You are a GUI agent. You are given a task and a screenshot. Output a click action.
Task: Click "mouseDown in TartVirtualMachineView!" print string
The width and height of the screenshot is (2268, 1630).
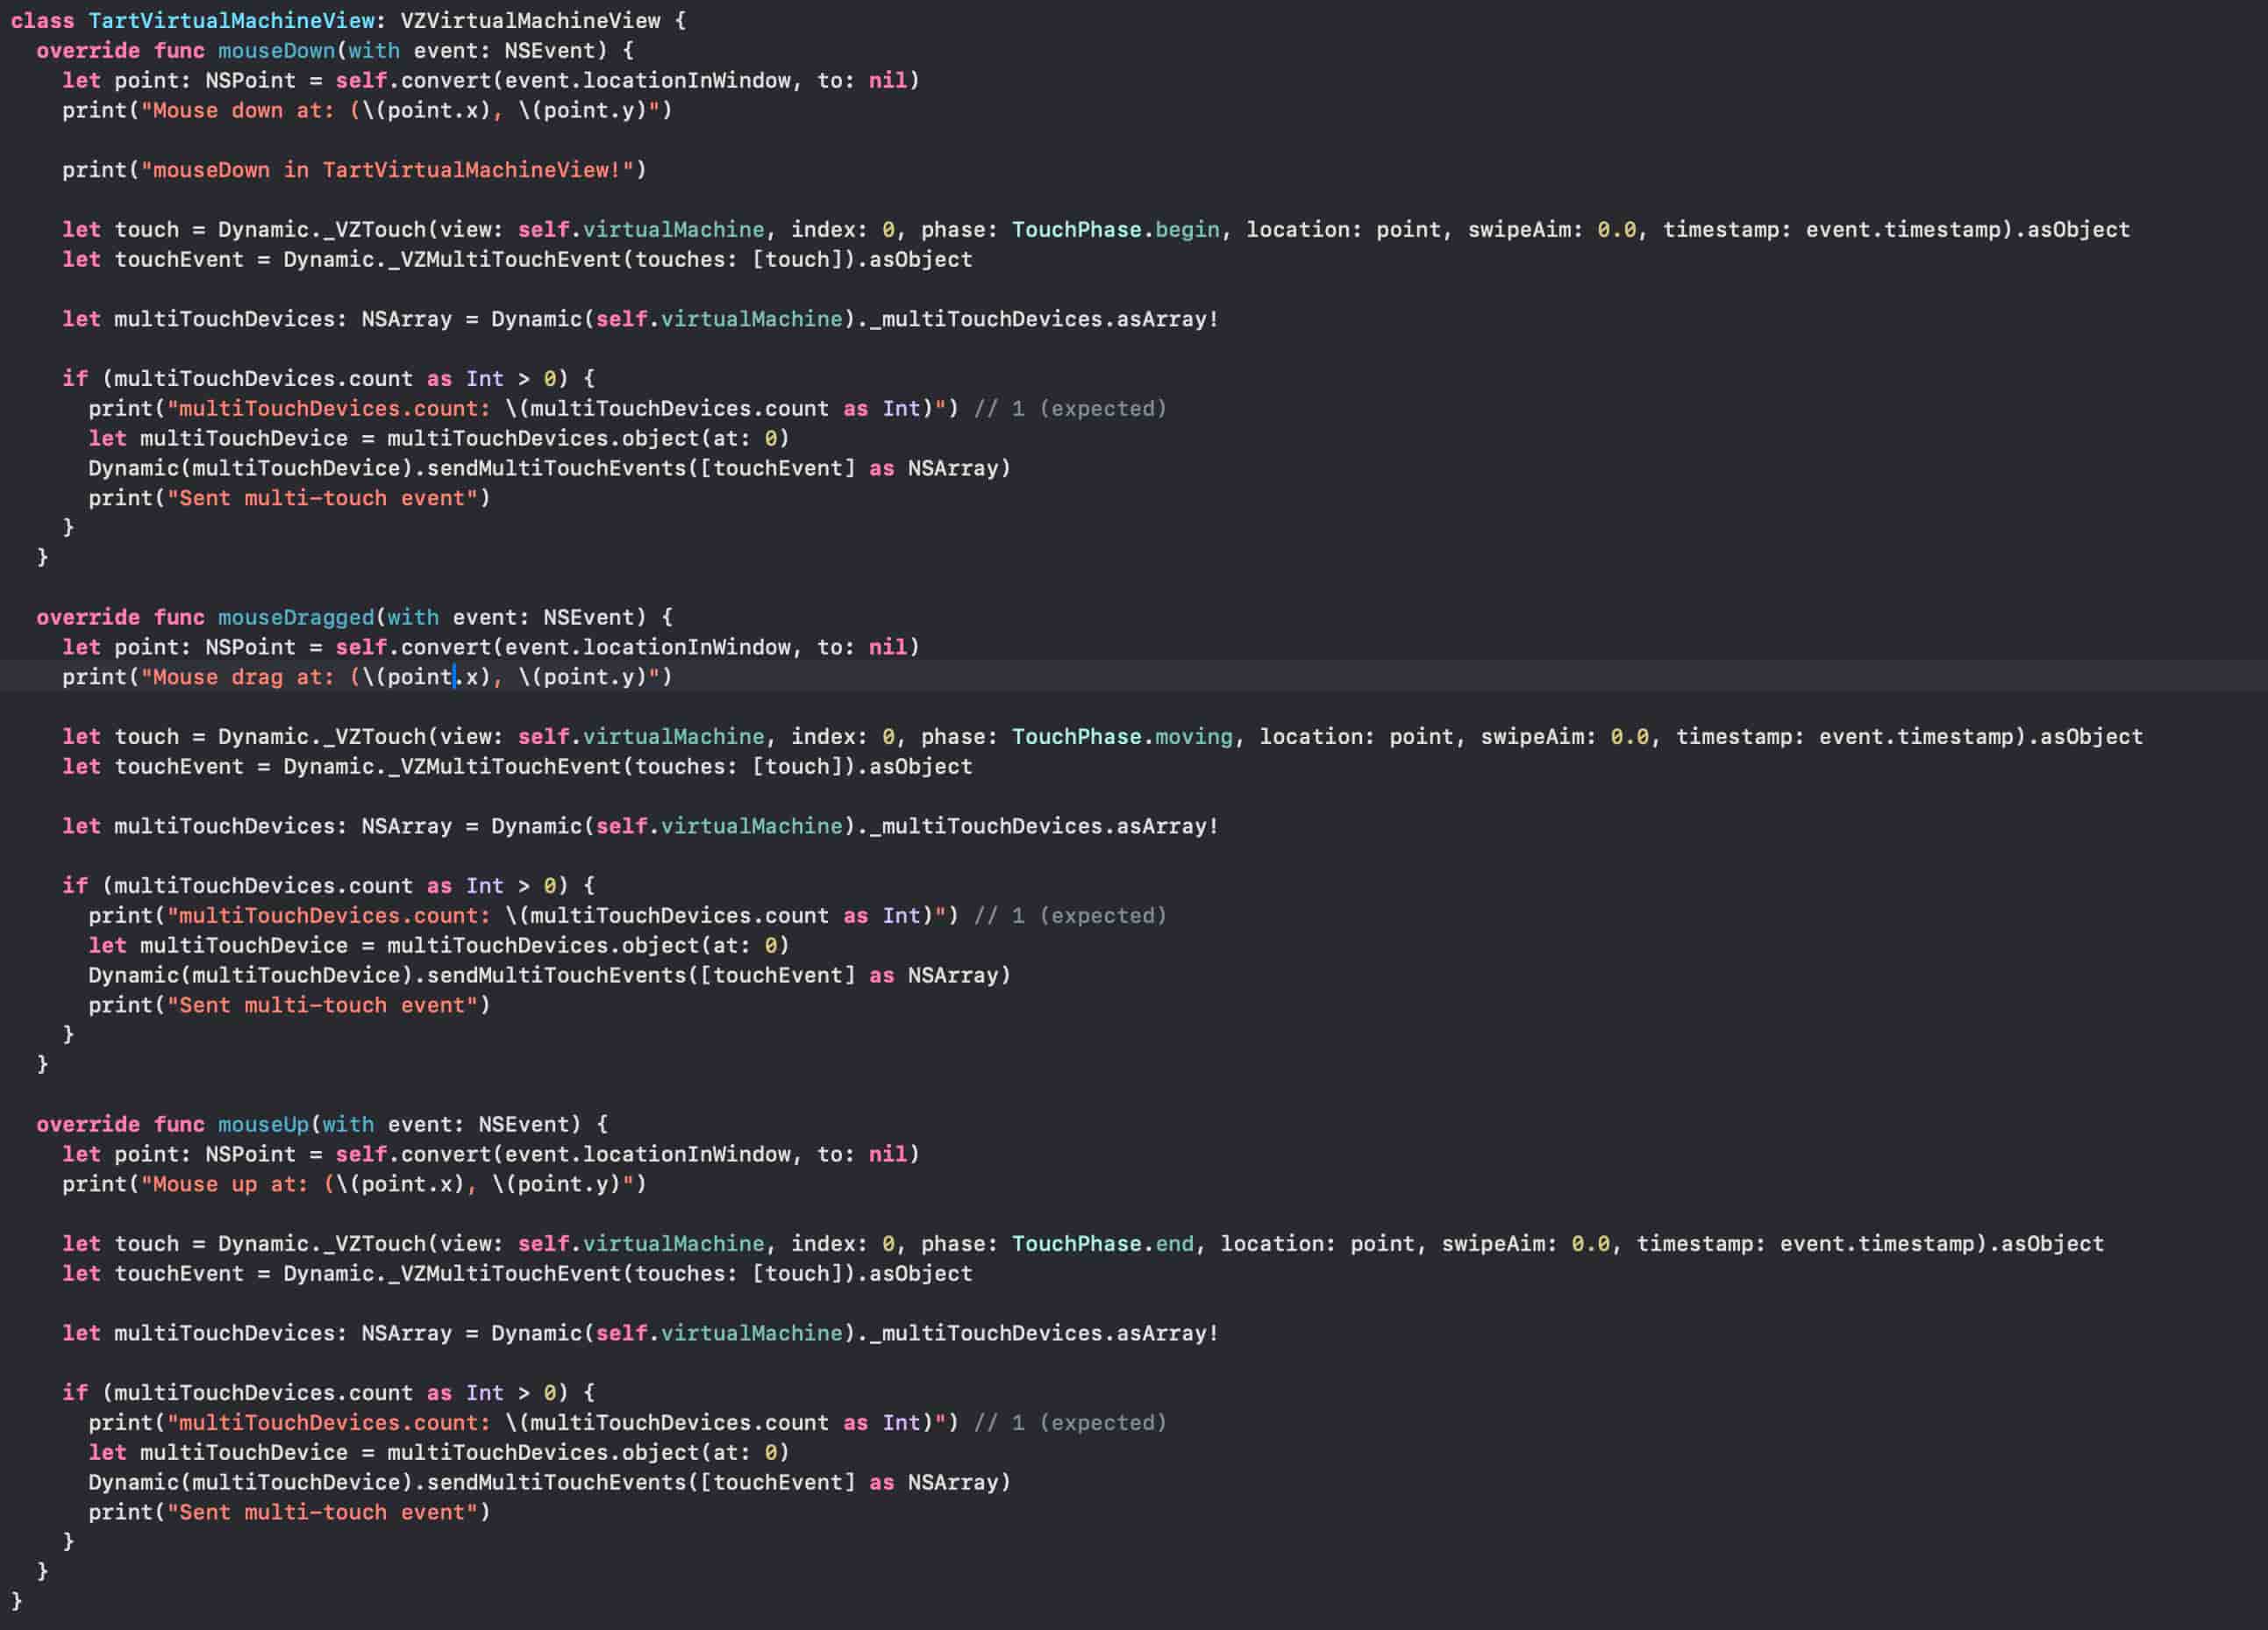click(x=392, y=170)
